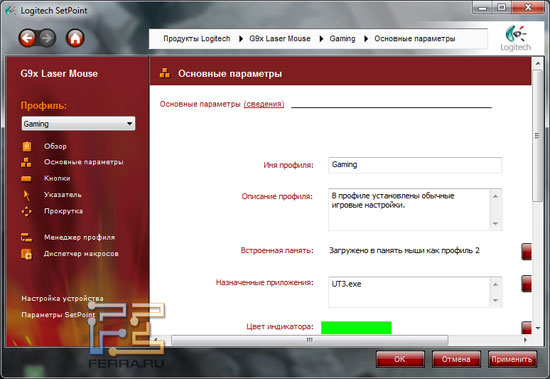This screenshot has width=550, height=379.
Task: Click the Диспетчер макросов icon
Action: coord(27,254)
